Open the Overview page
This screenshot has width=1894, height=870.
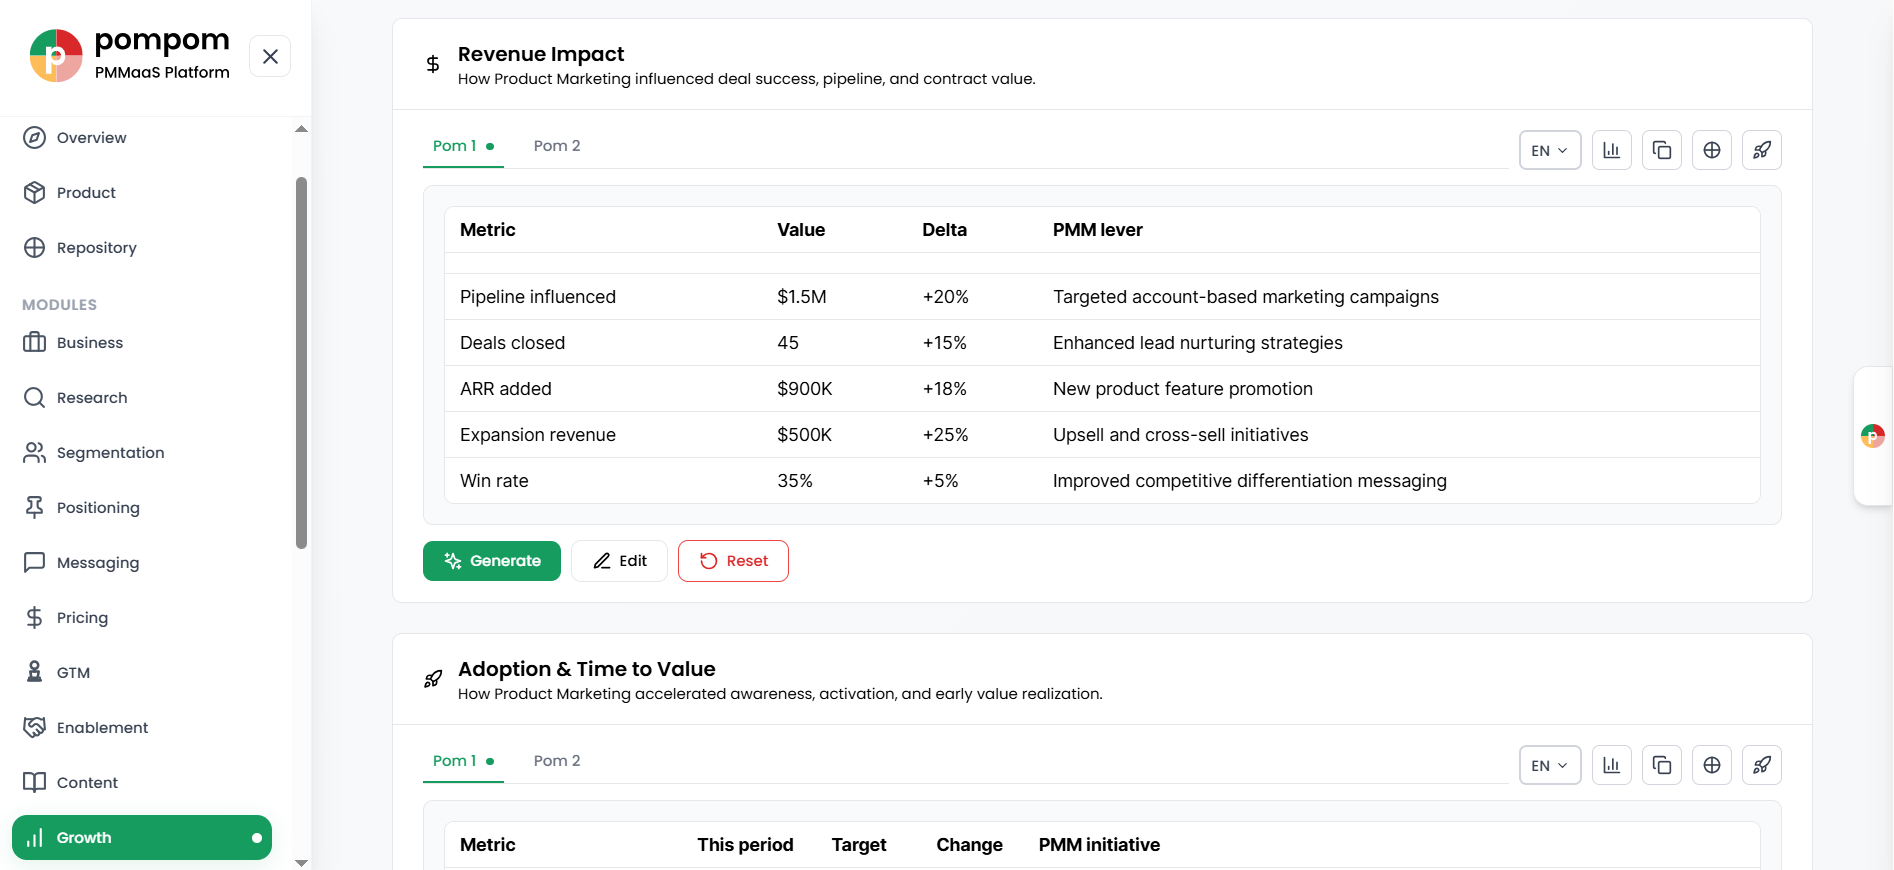click(142, 138)
